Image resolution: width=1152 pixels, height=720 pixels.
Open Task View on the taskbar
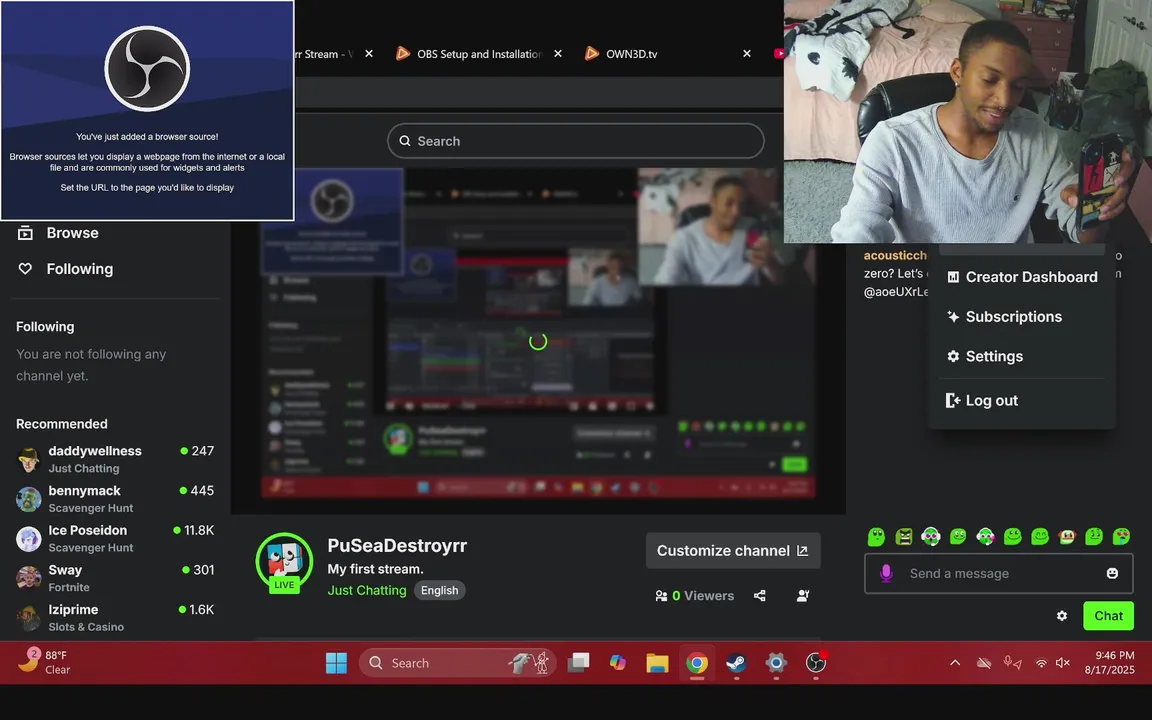(578, 663)
